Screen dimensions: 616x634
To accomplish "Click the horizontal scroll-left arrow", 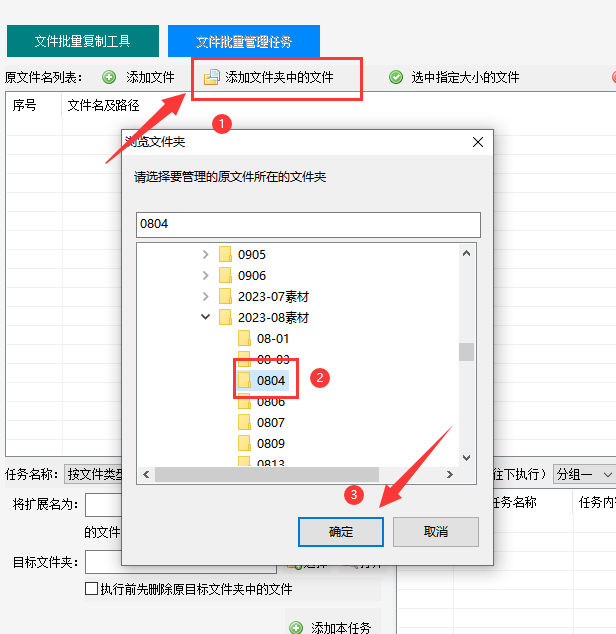I will pyautogui.click(x=146, y=474).
